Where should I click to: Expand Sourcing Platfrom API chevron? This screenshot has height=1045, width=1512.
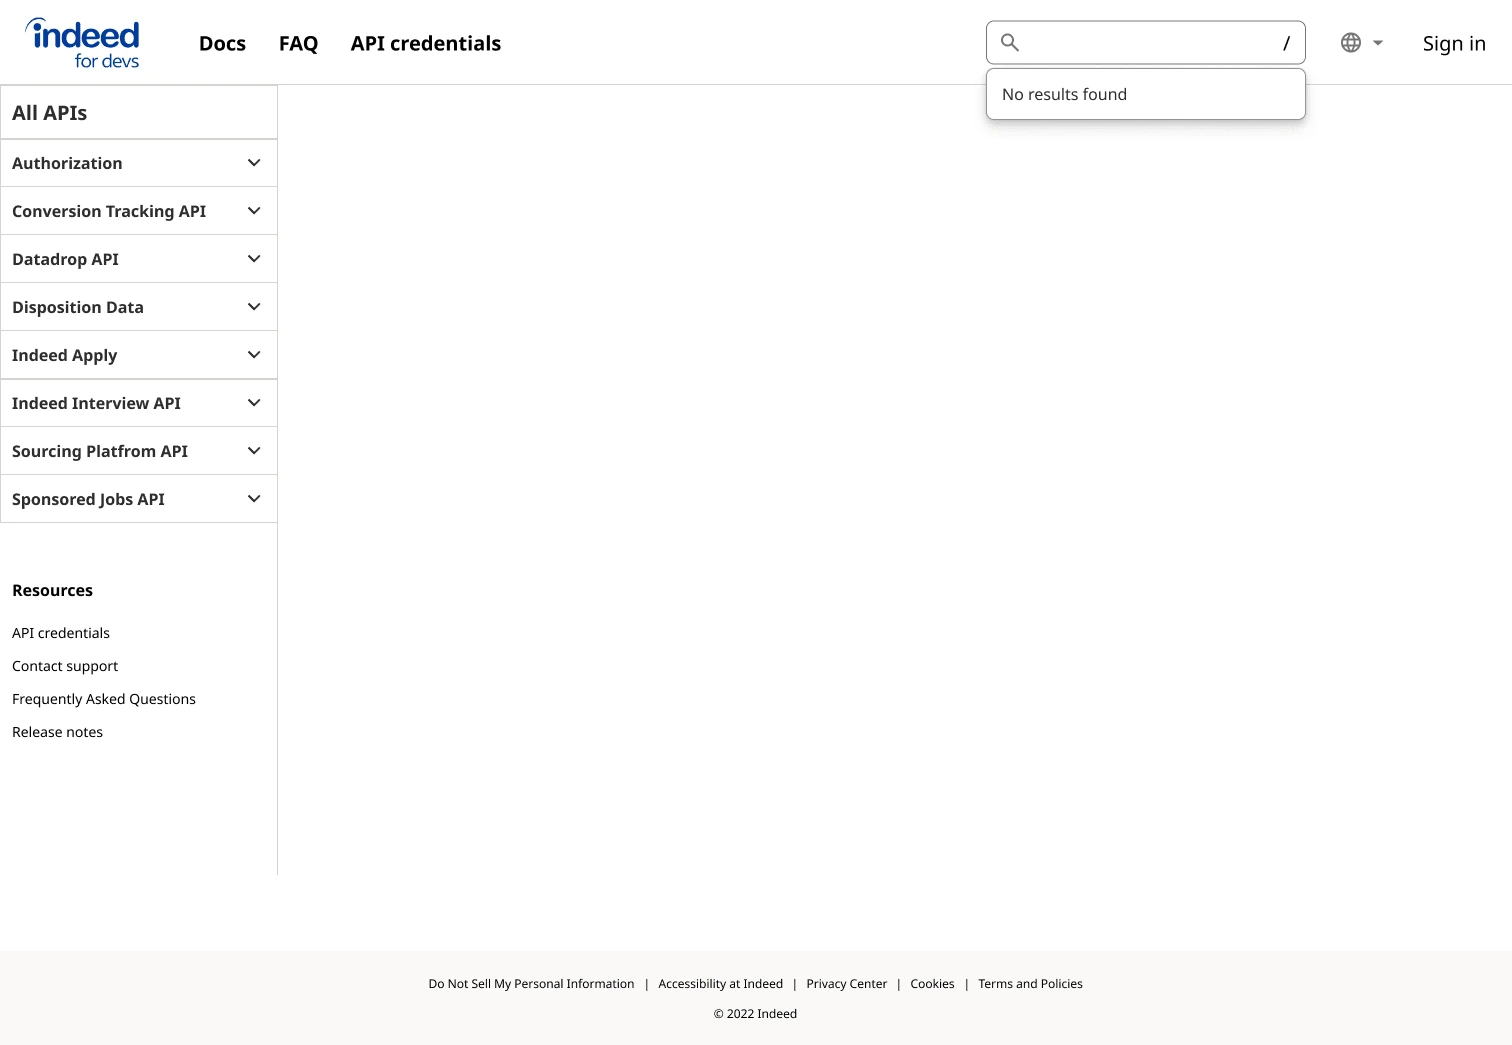tap(254, 451)
